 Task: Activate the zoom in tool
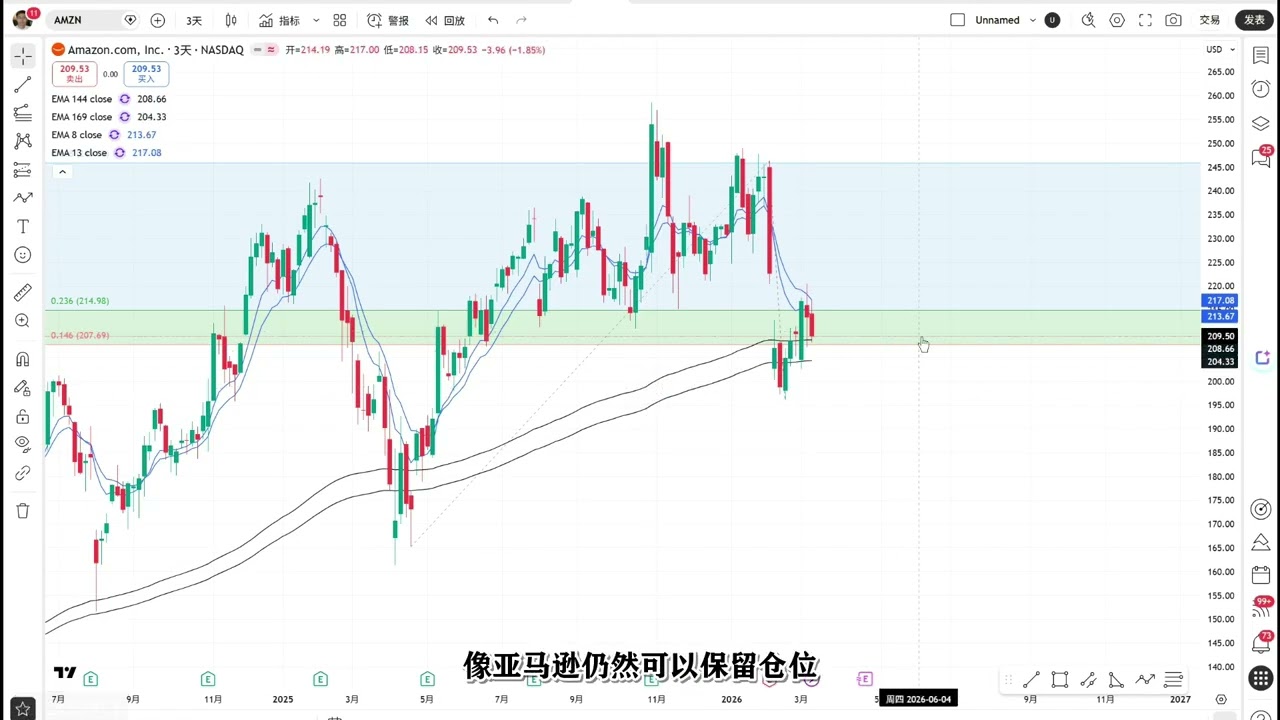click(x=22, y=321)
